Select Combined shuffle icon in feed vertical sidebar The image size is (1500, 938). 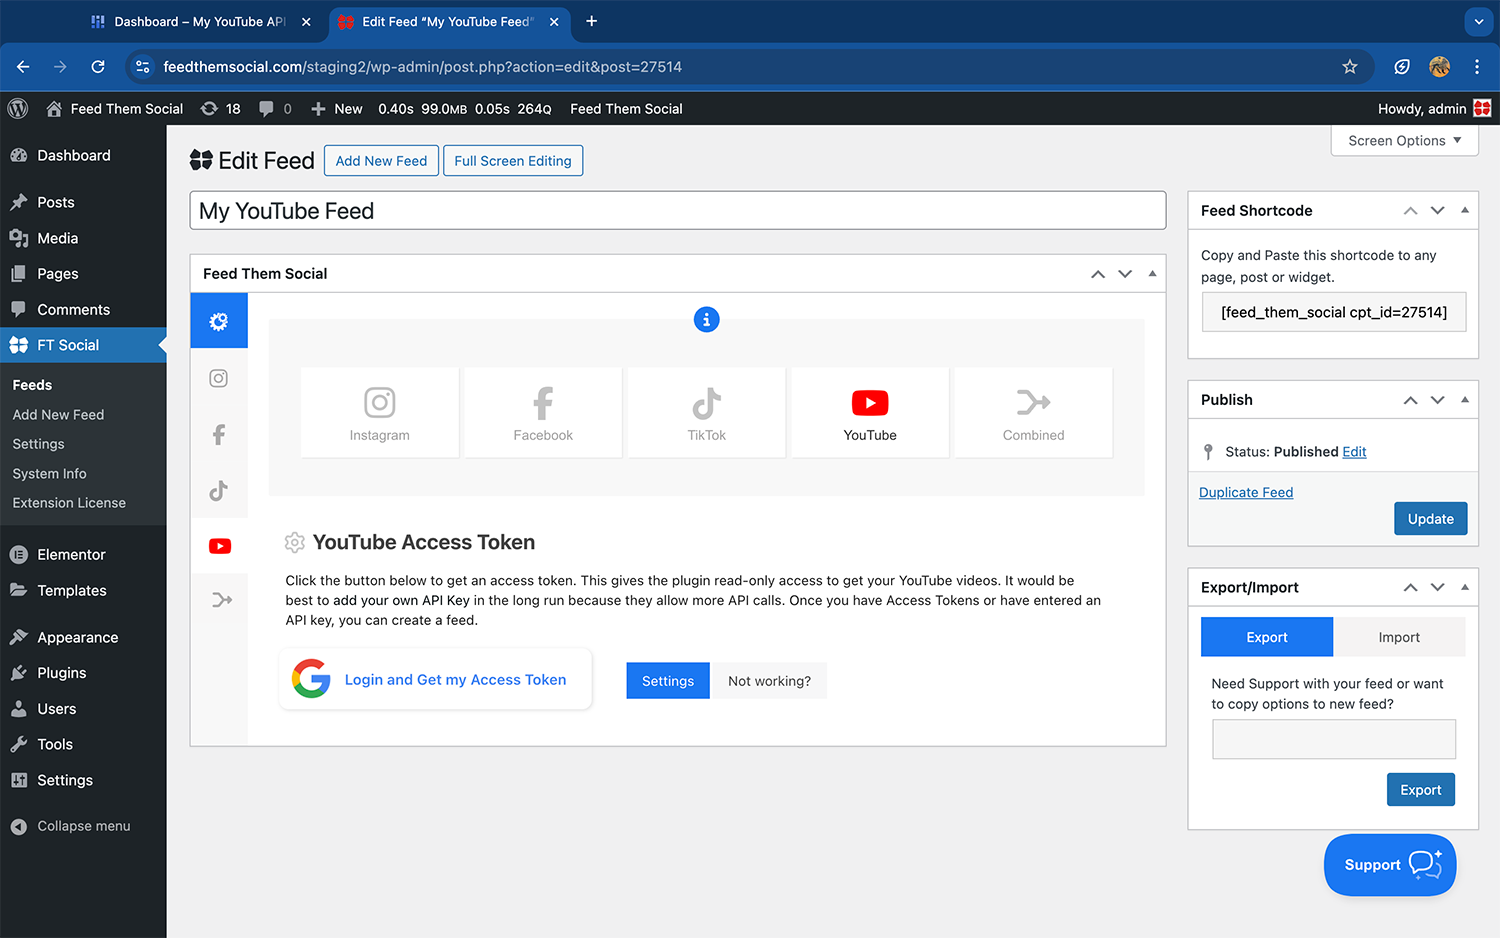click(x=222, y=600)
